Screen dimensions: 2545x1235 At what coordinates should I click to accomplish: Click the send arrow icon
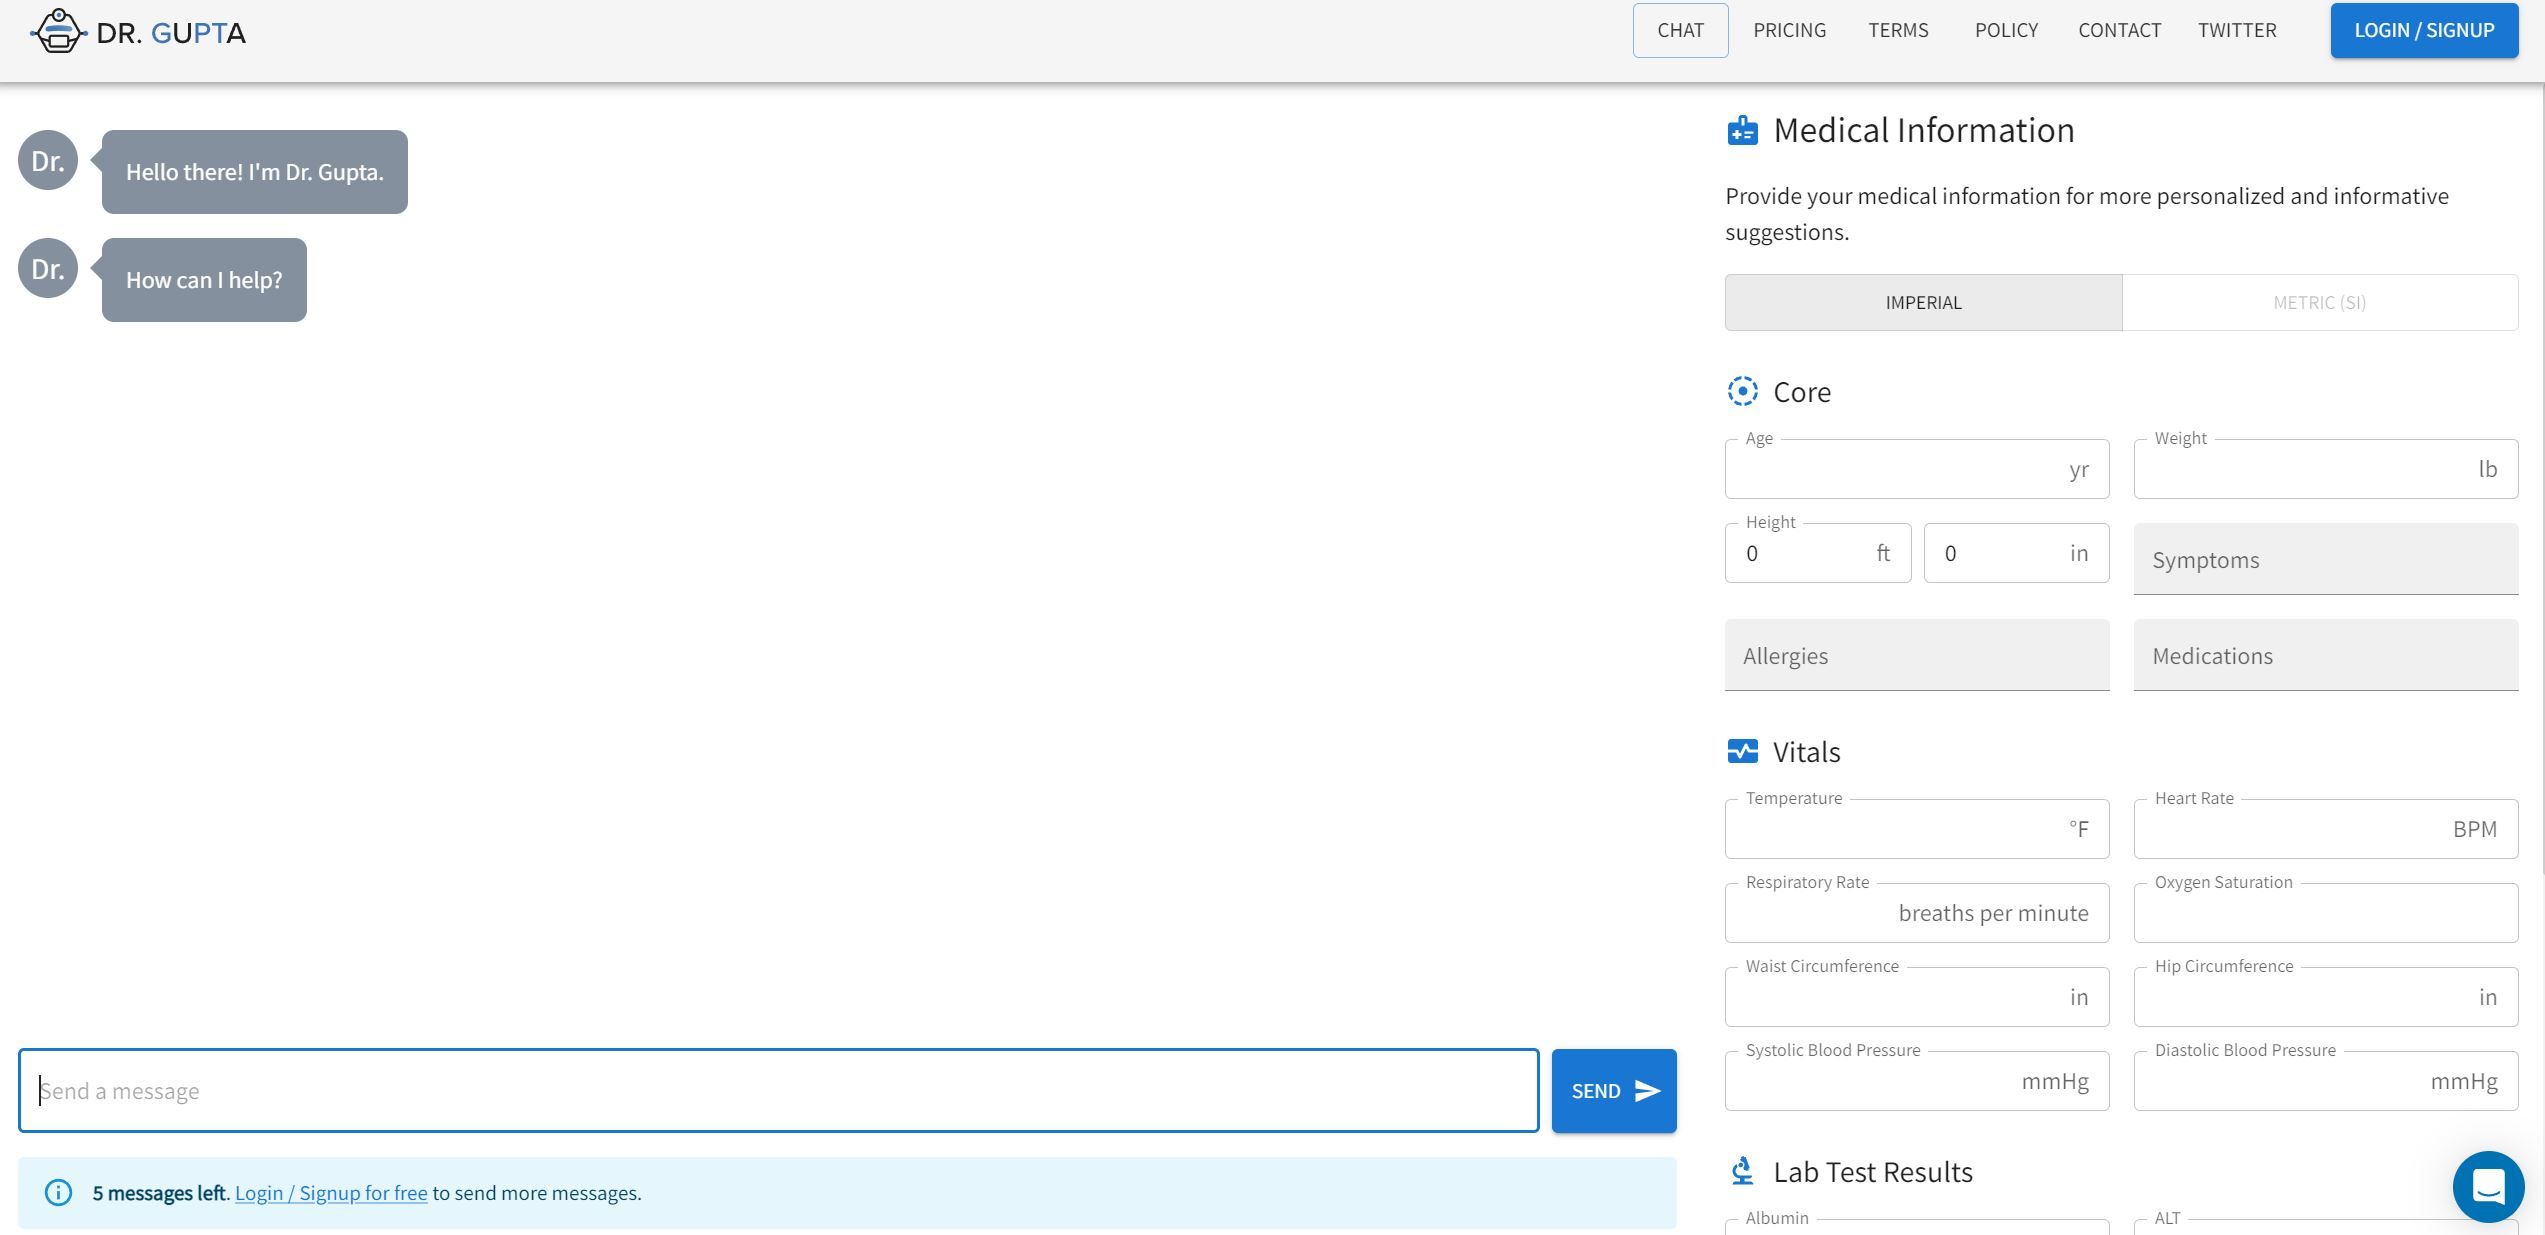pyautogui.click(x=1645, y=1090)
